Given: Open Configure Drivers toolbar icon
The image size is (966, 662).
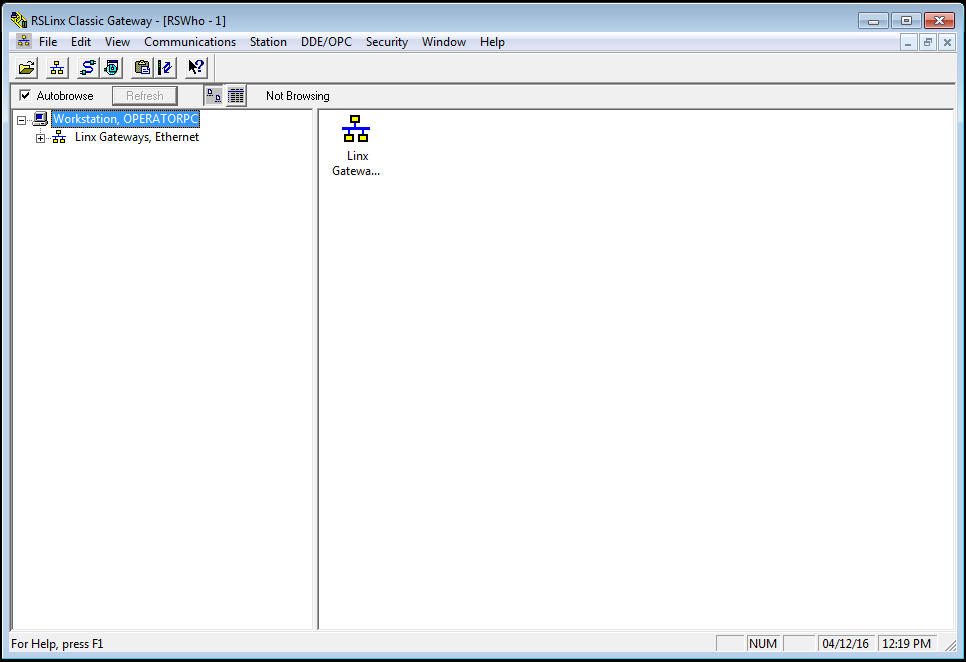Looking at the screenshot, I should click(x=87, y=68).
